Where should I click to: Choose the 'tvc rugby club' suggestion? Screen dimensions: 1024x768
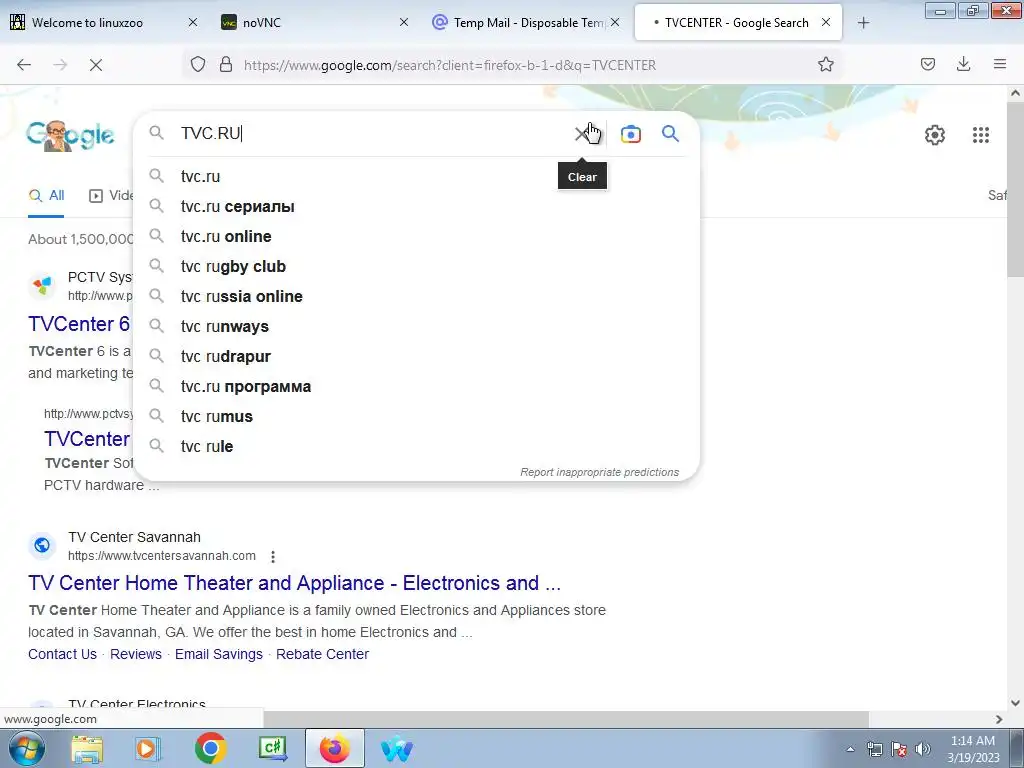(416, 266)
